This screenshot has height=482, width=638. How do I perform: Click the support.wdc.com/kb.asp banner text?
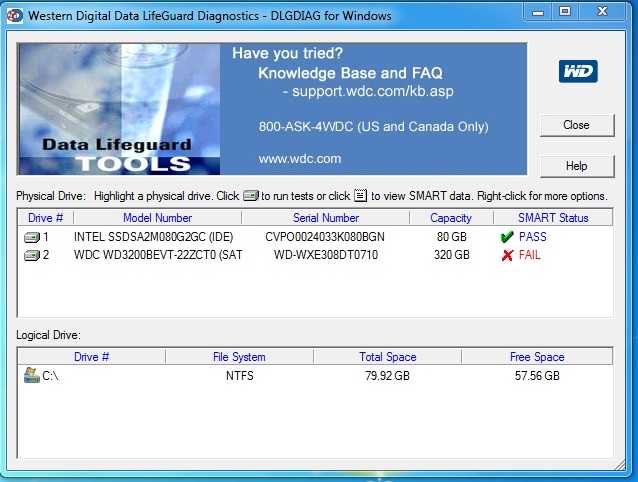[x=373, y=92]
